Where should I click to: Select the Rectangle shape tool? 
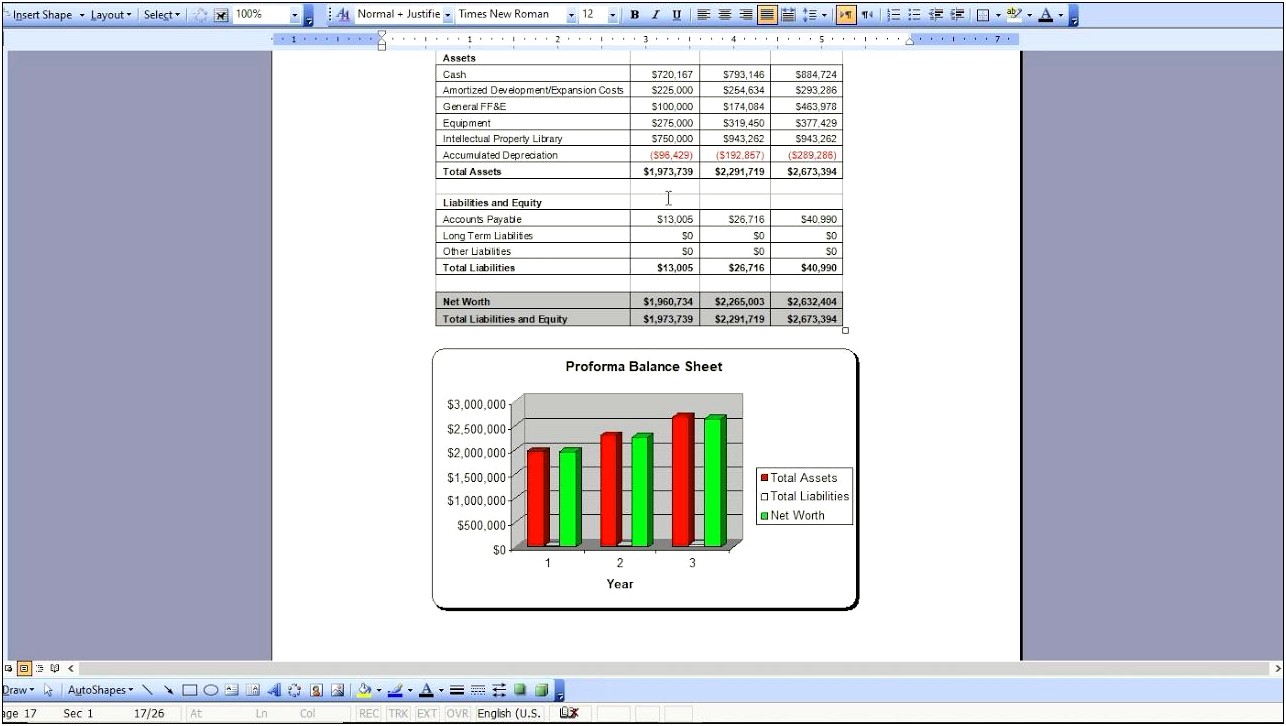tap(189, 690)
